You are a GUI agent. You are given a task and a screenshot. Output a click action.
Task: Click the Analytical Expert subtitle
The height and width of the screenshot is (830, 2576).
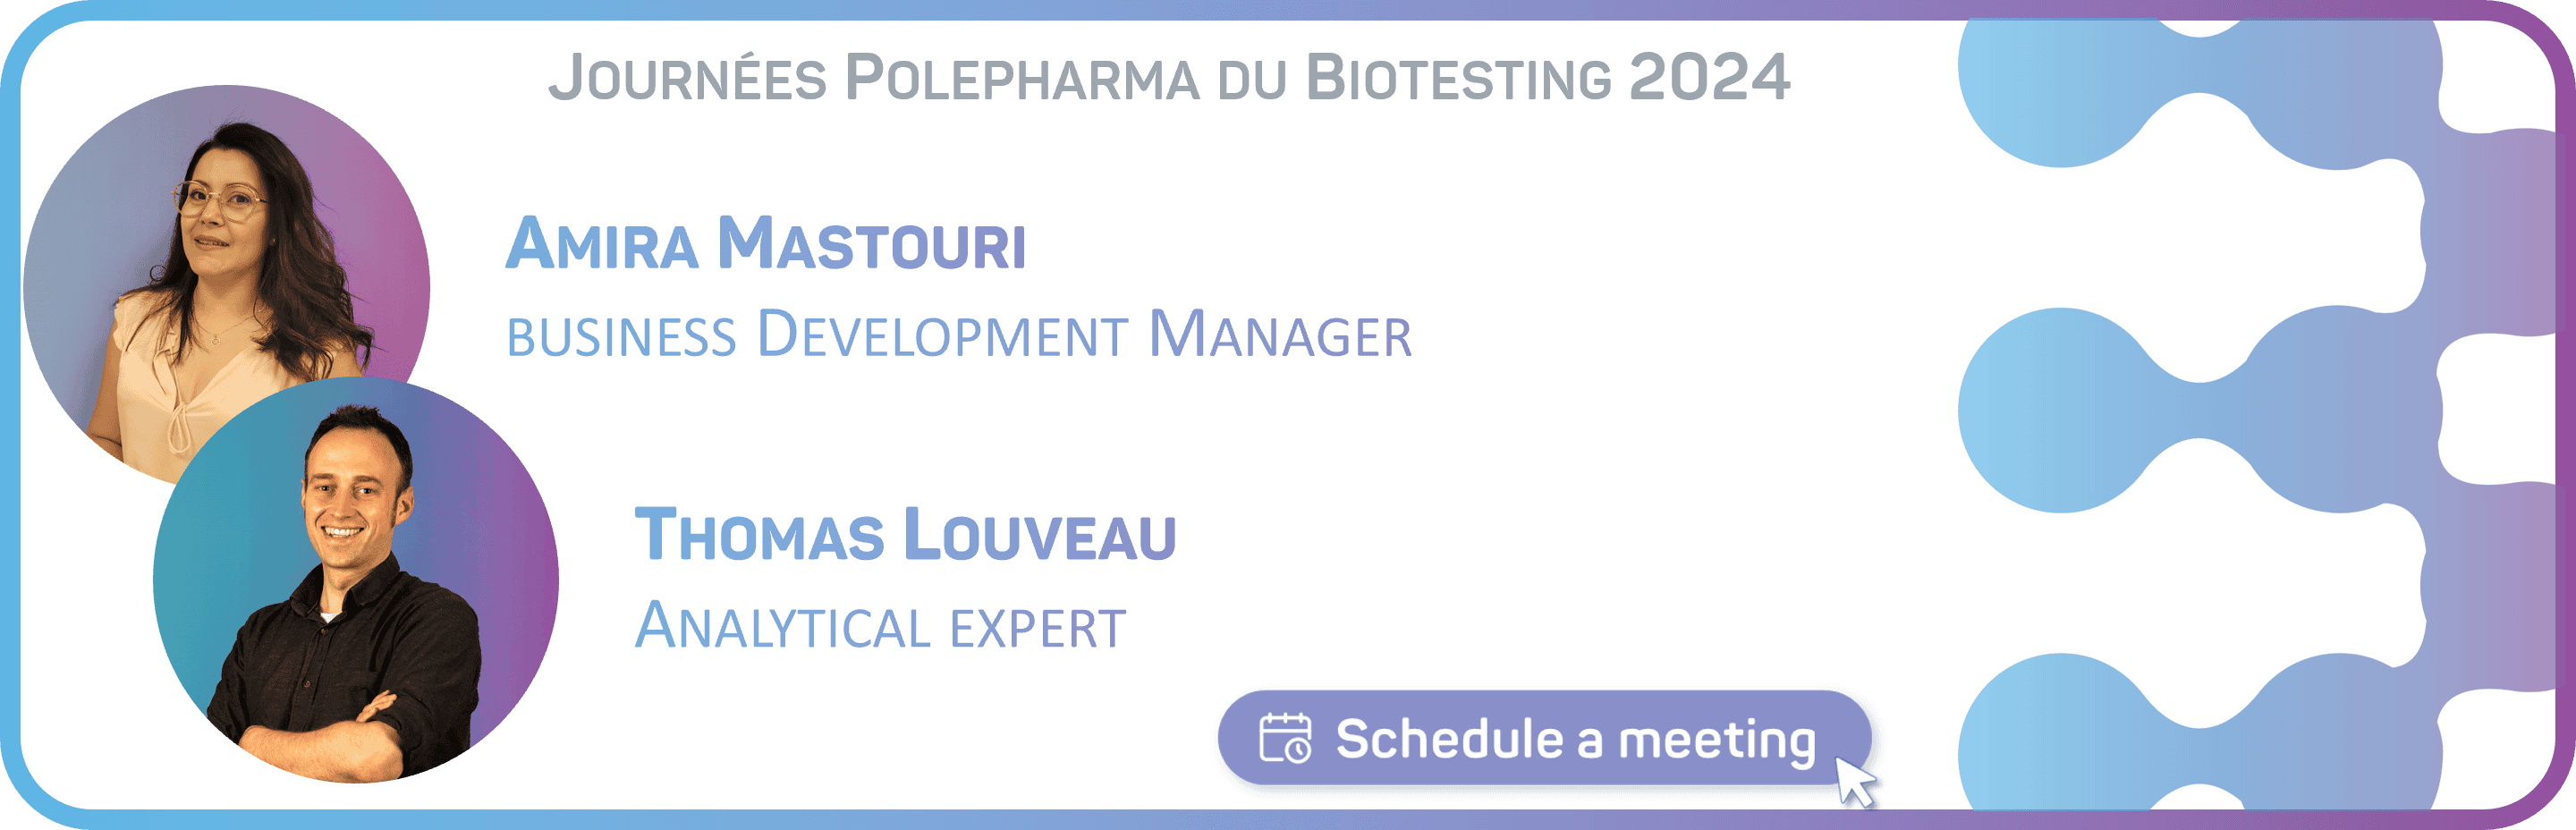(x=880, y=626)
